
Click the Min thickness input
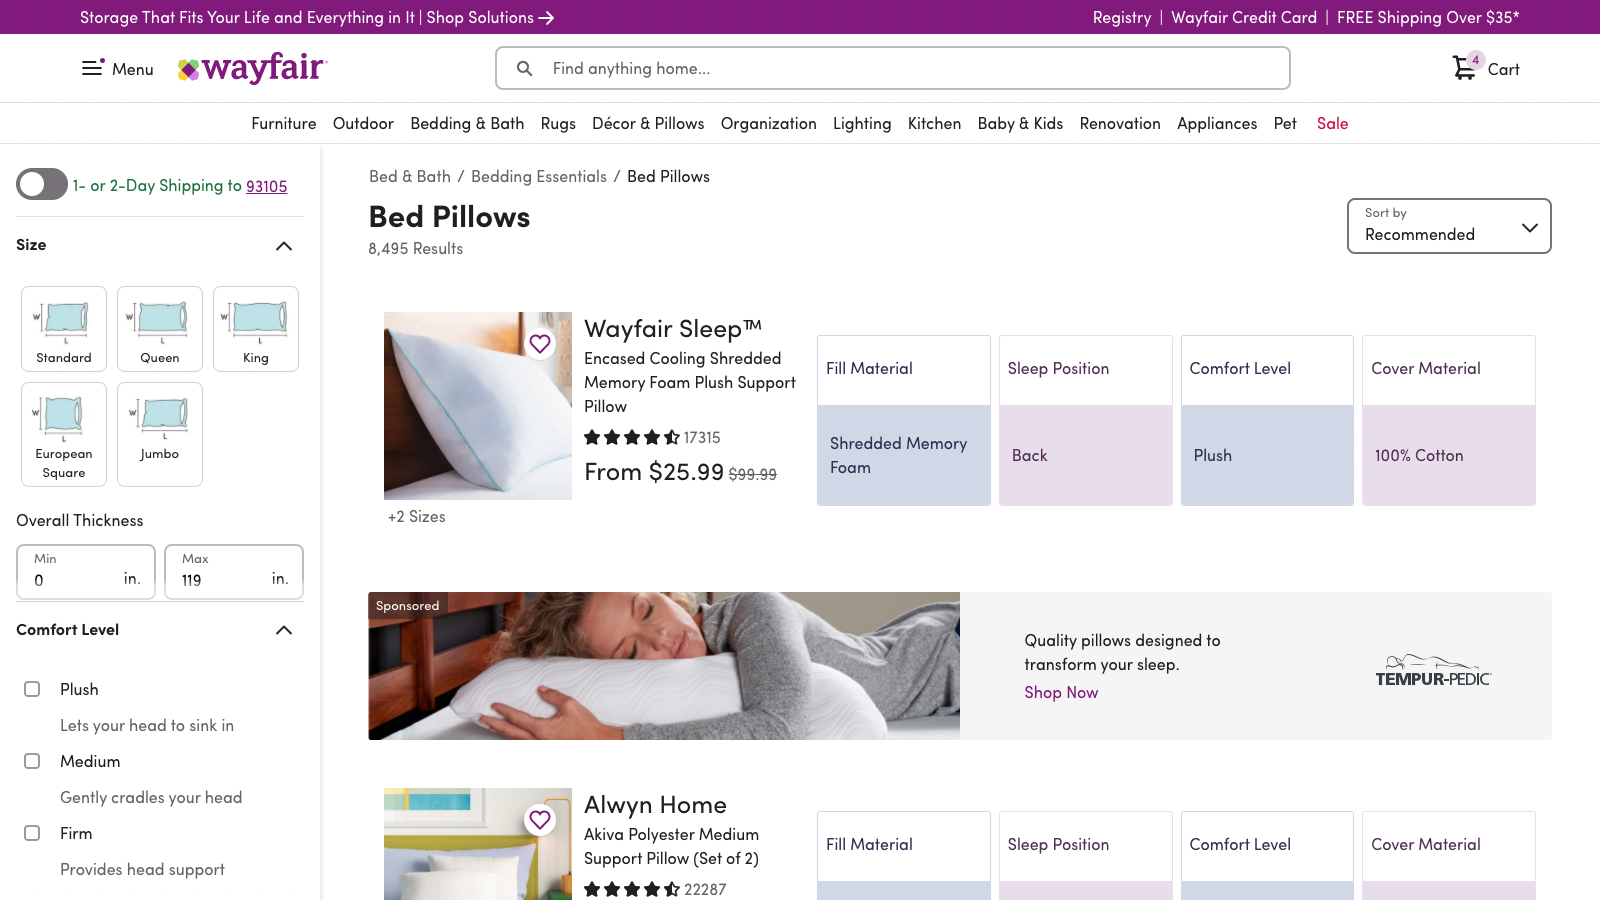86,572
